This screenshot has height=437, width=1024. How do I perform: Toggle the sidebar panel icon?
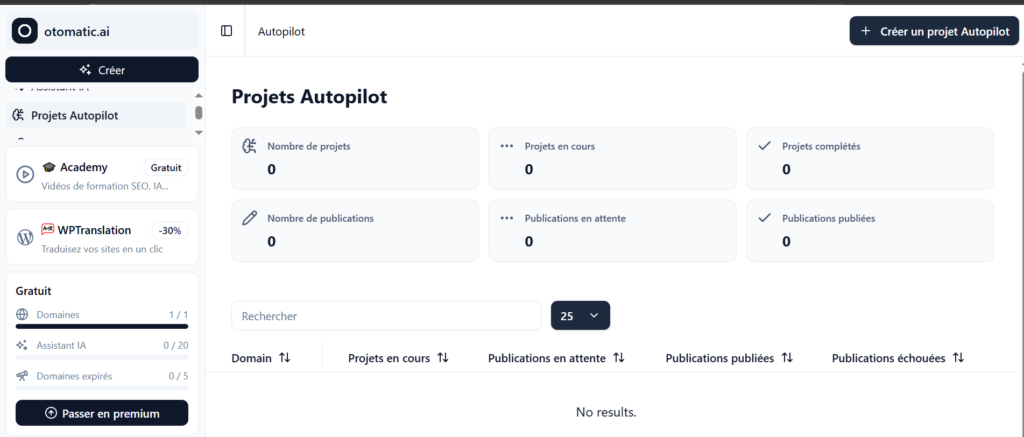[226, 31]
